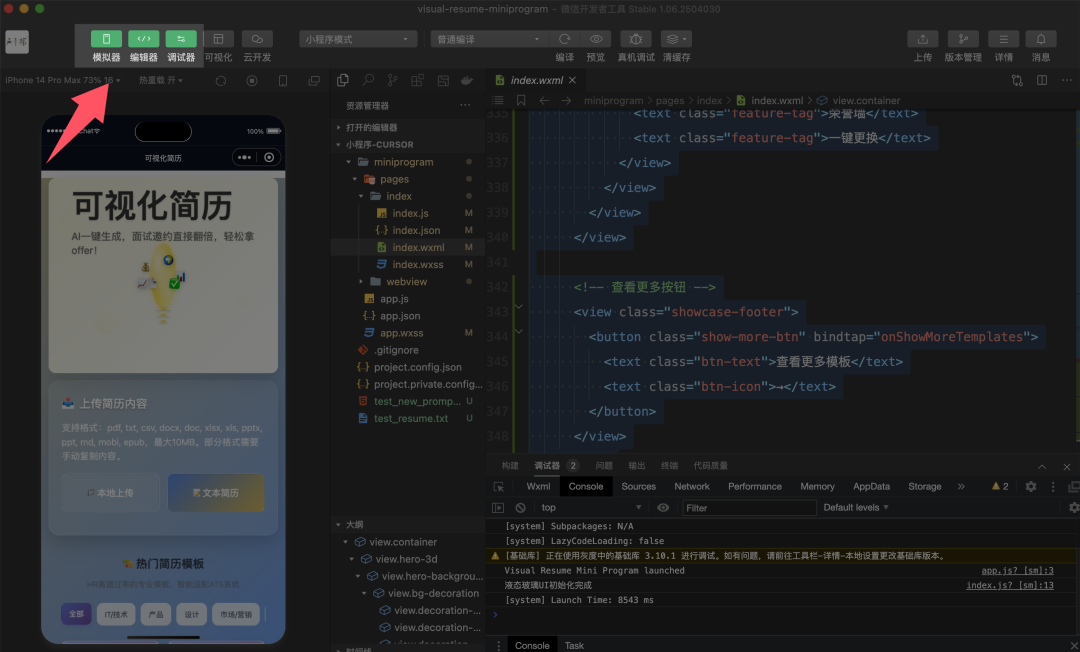Open 版本管理 version control button
Screen dimensions: 1080x652
963,39
